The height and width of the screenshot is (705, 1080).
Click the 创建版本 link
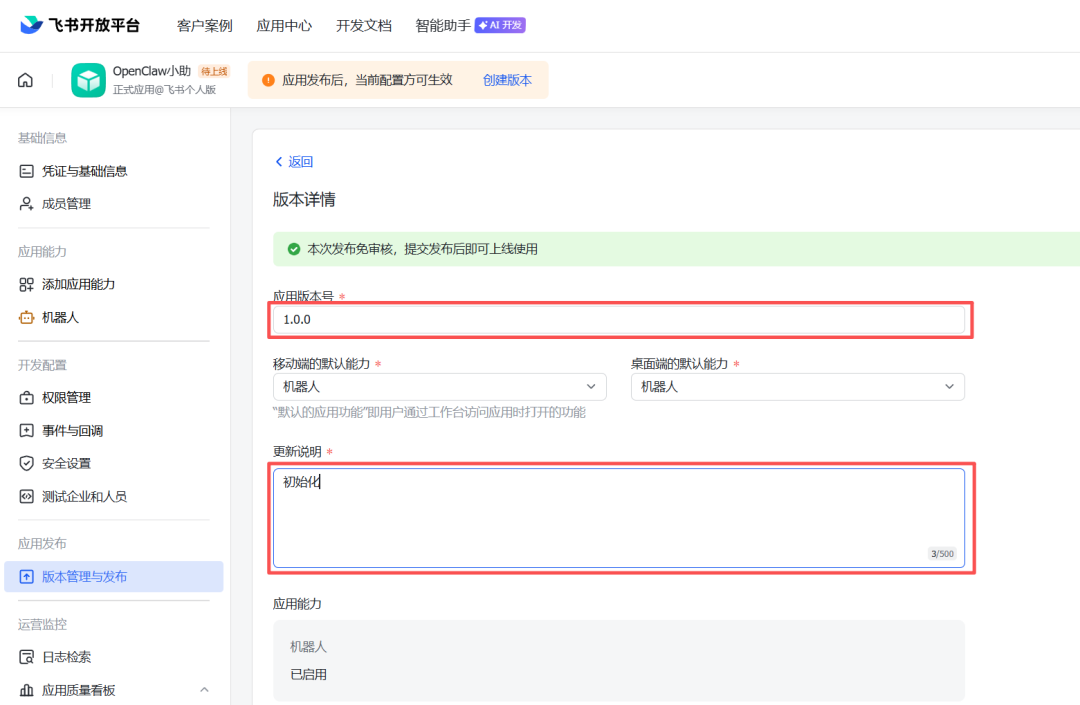pos(507,81)
